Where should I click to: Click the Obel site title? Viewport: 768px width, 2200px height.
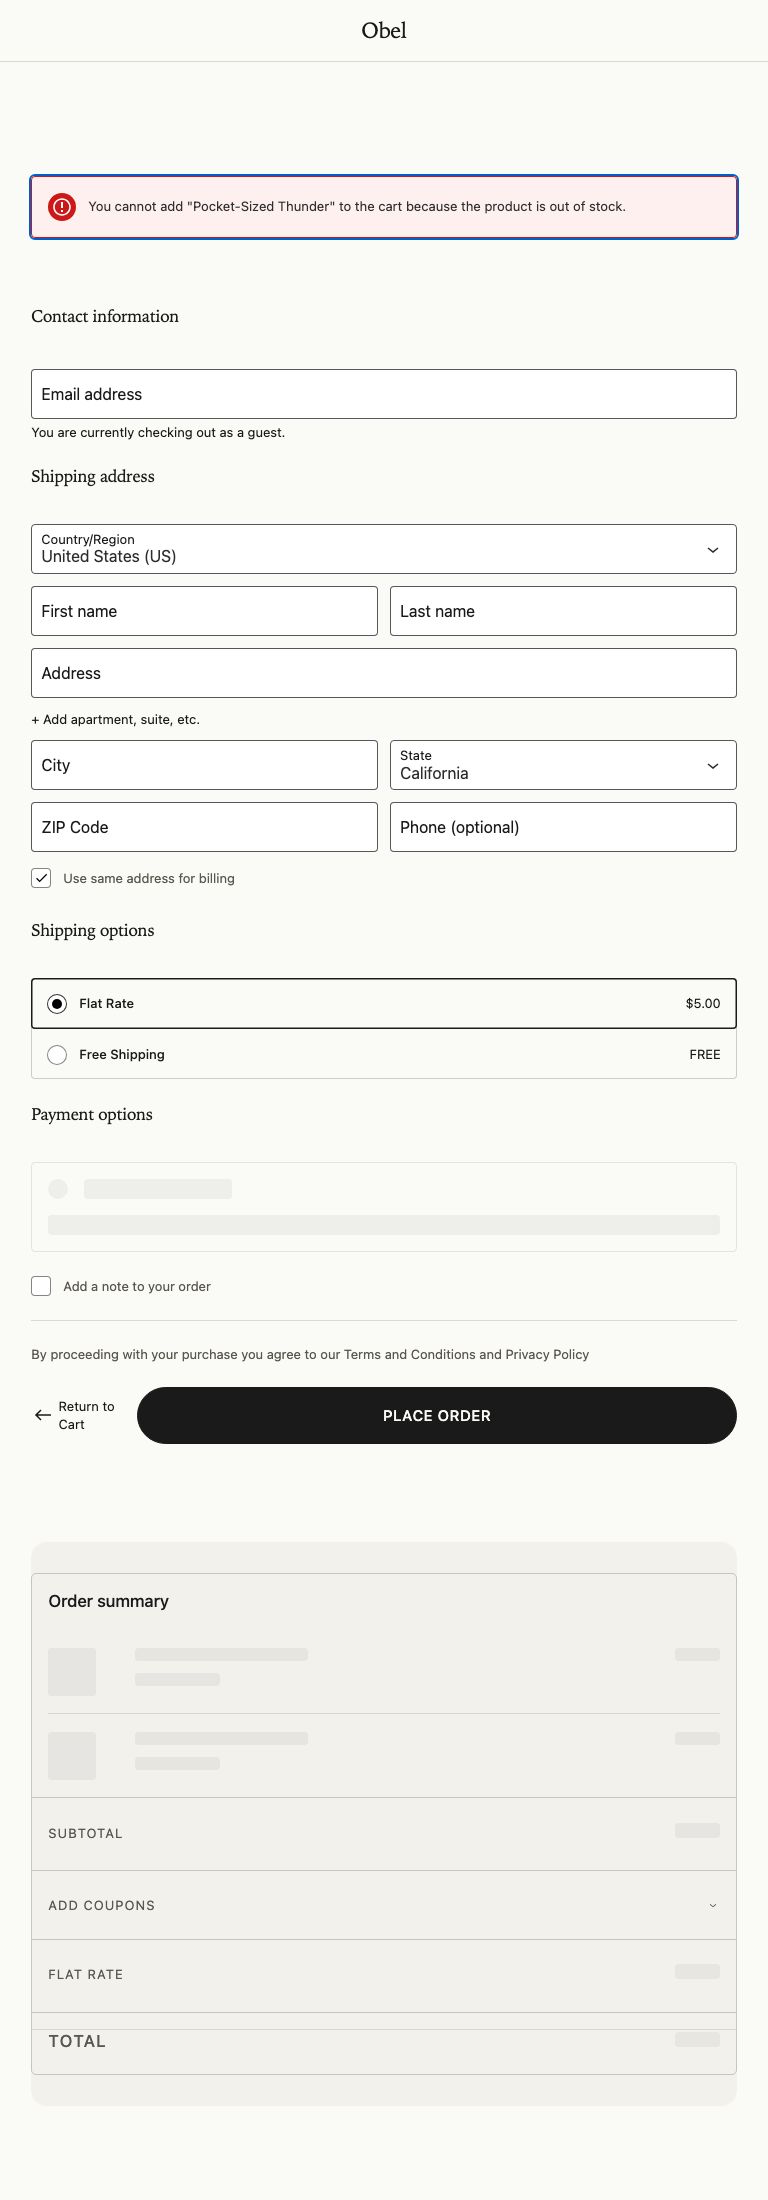click(384, 31)
